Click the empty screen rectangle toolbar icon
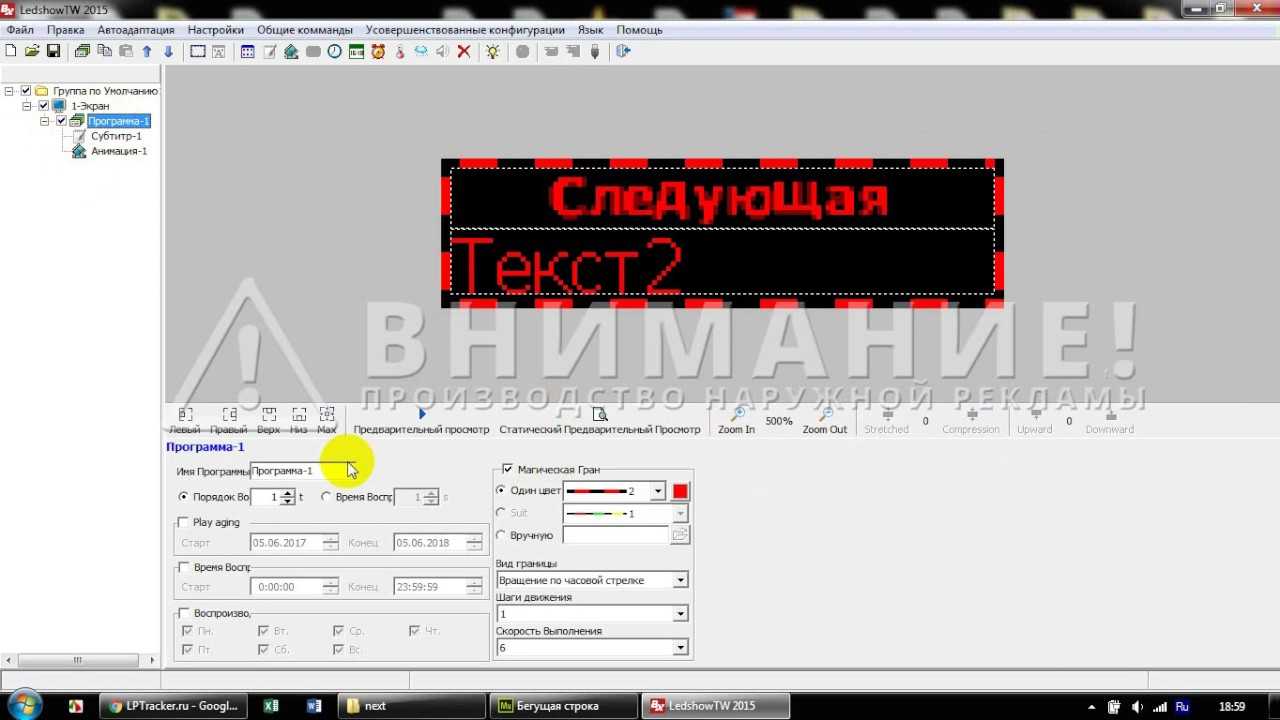This screenshot has width=1280, height=720. (198, 51)
